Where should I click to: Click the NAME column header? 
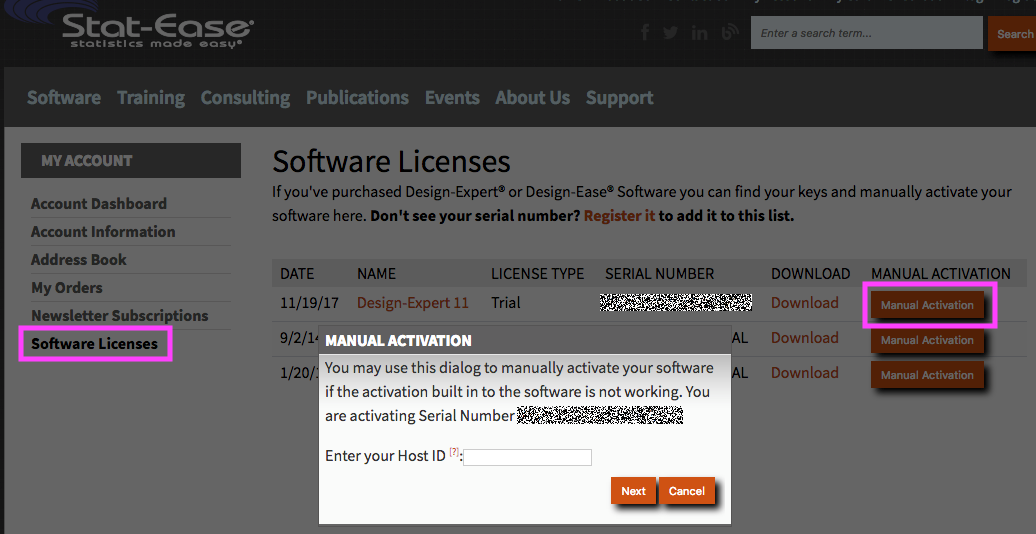point(377,274)
